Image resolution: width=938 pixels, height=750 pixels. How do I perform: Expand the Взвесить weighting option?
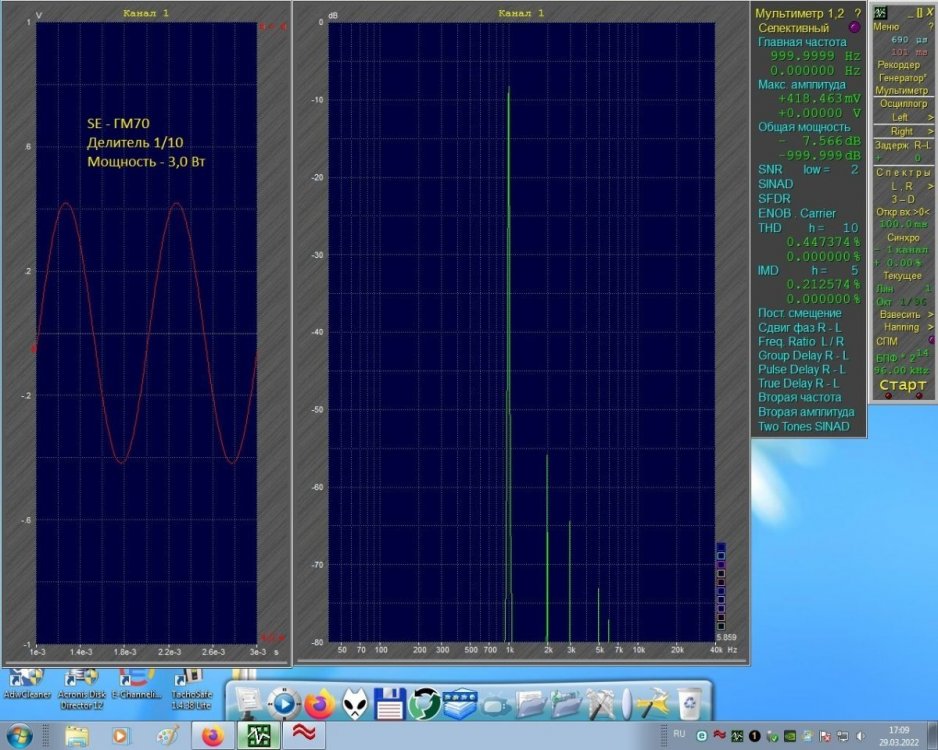pos(902,314)
